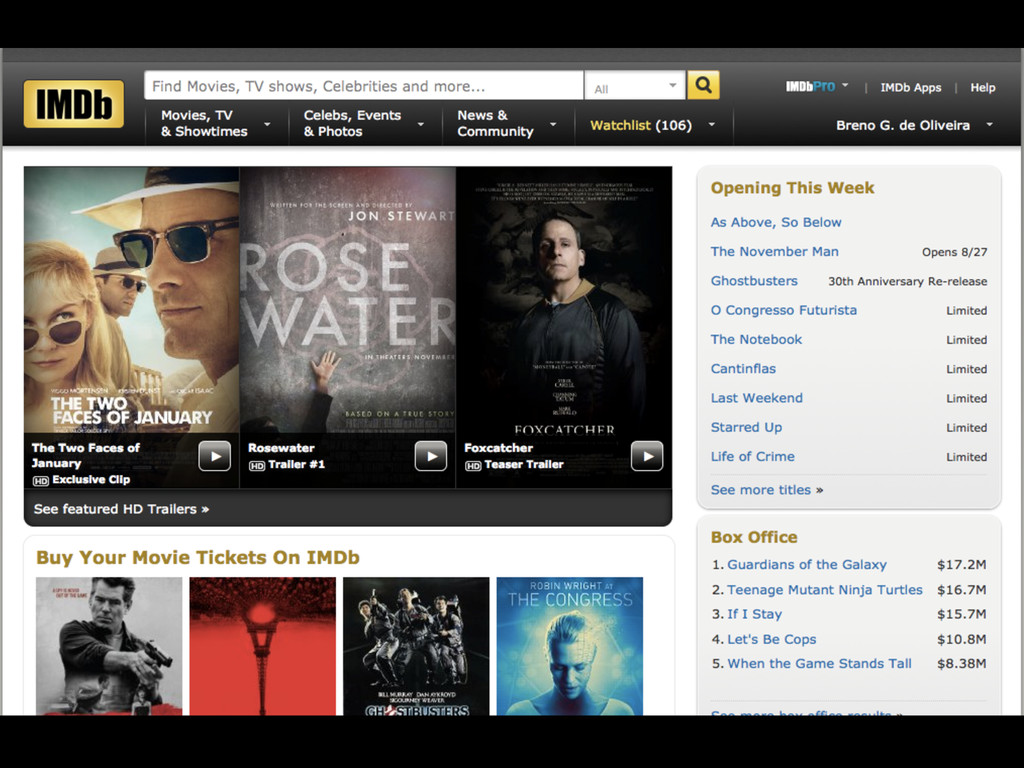Click The Two Faces of January poster

click(132, 300)
